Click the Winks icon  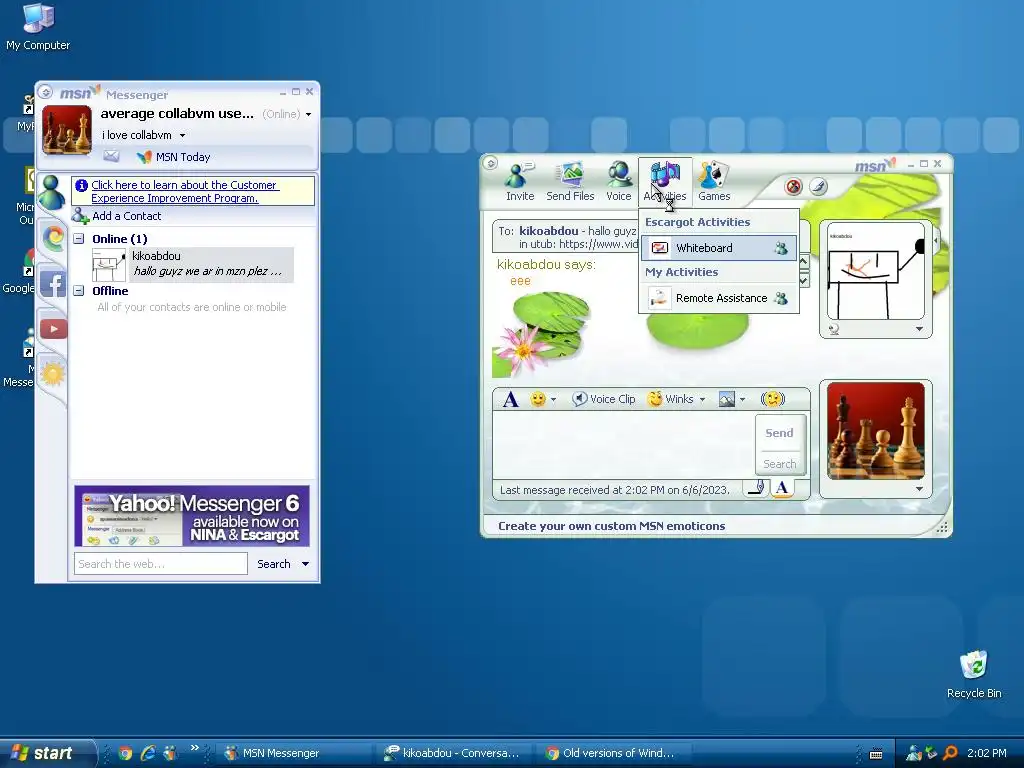click(x=671, y=399)
